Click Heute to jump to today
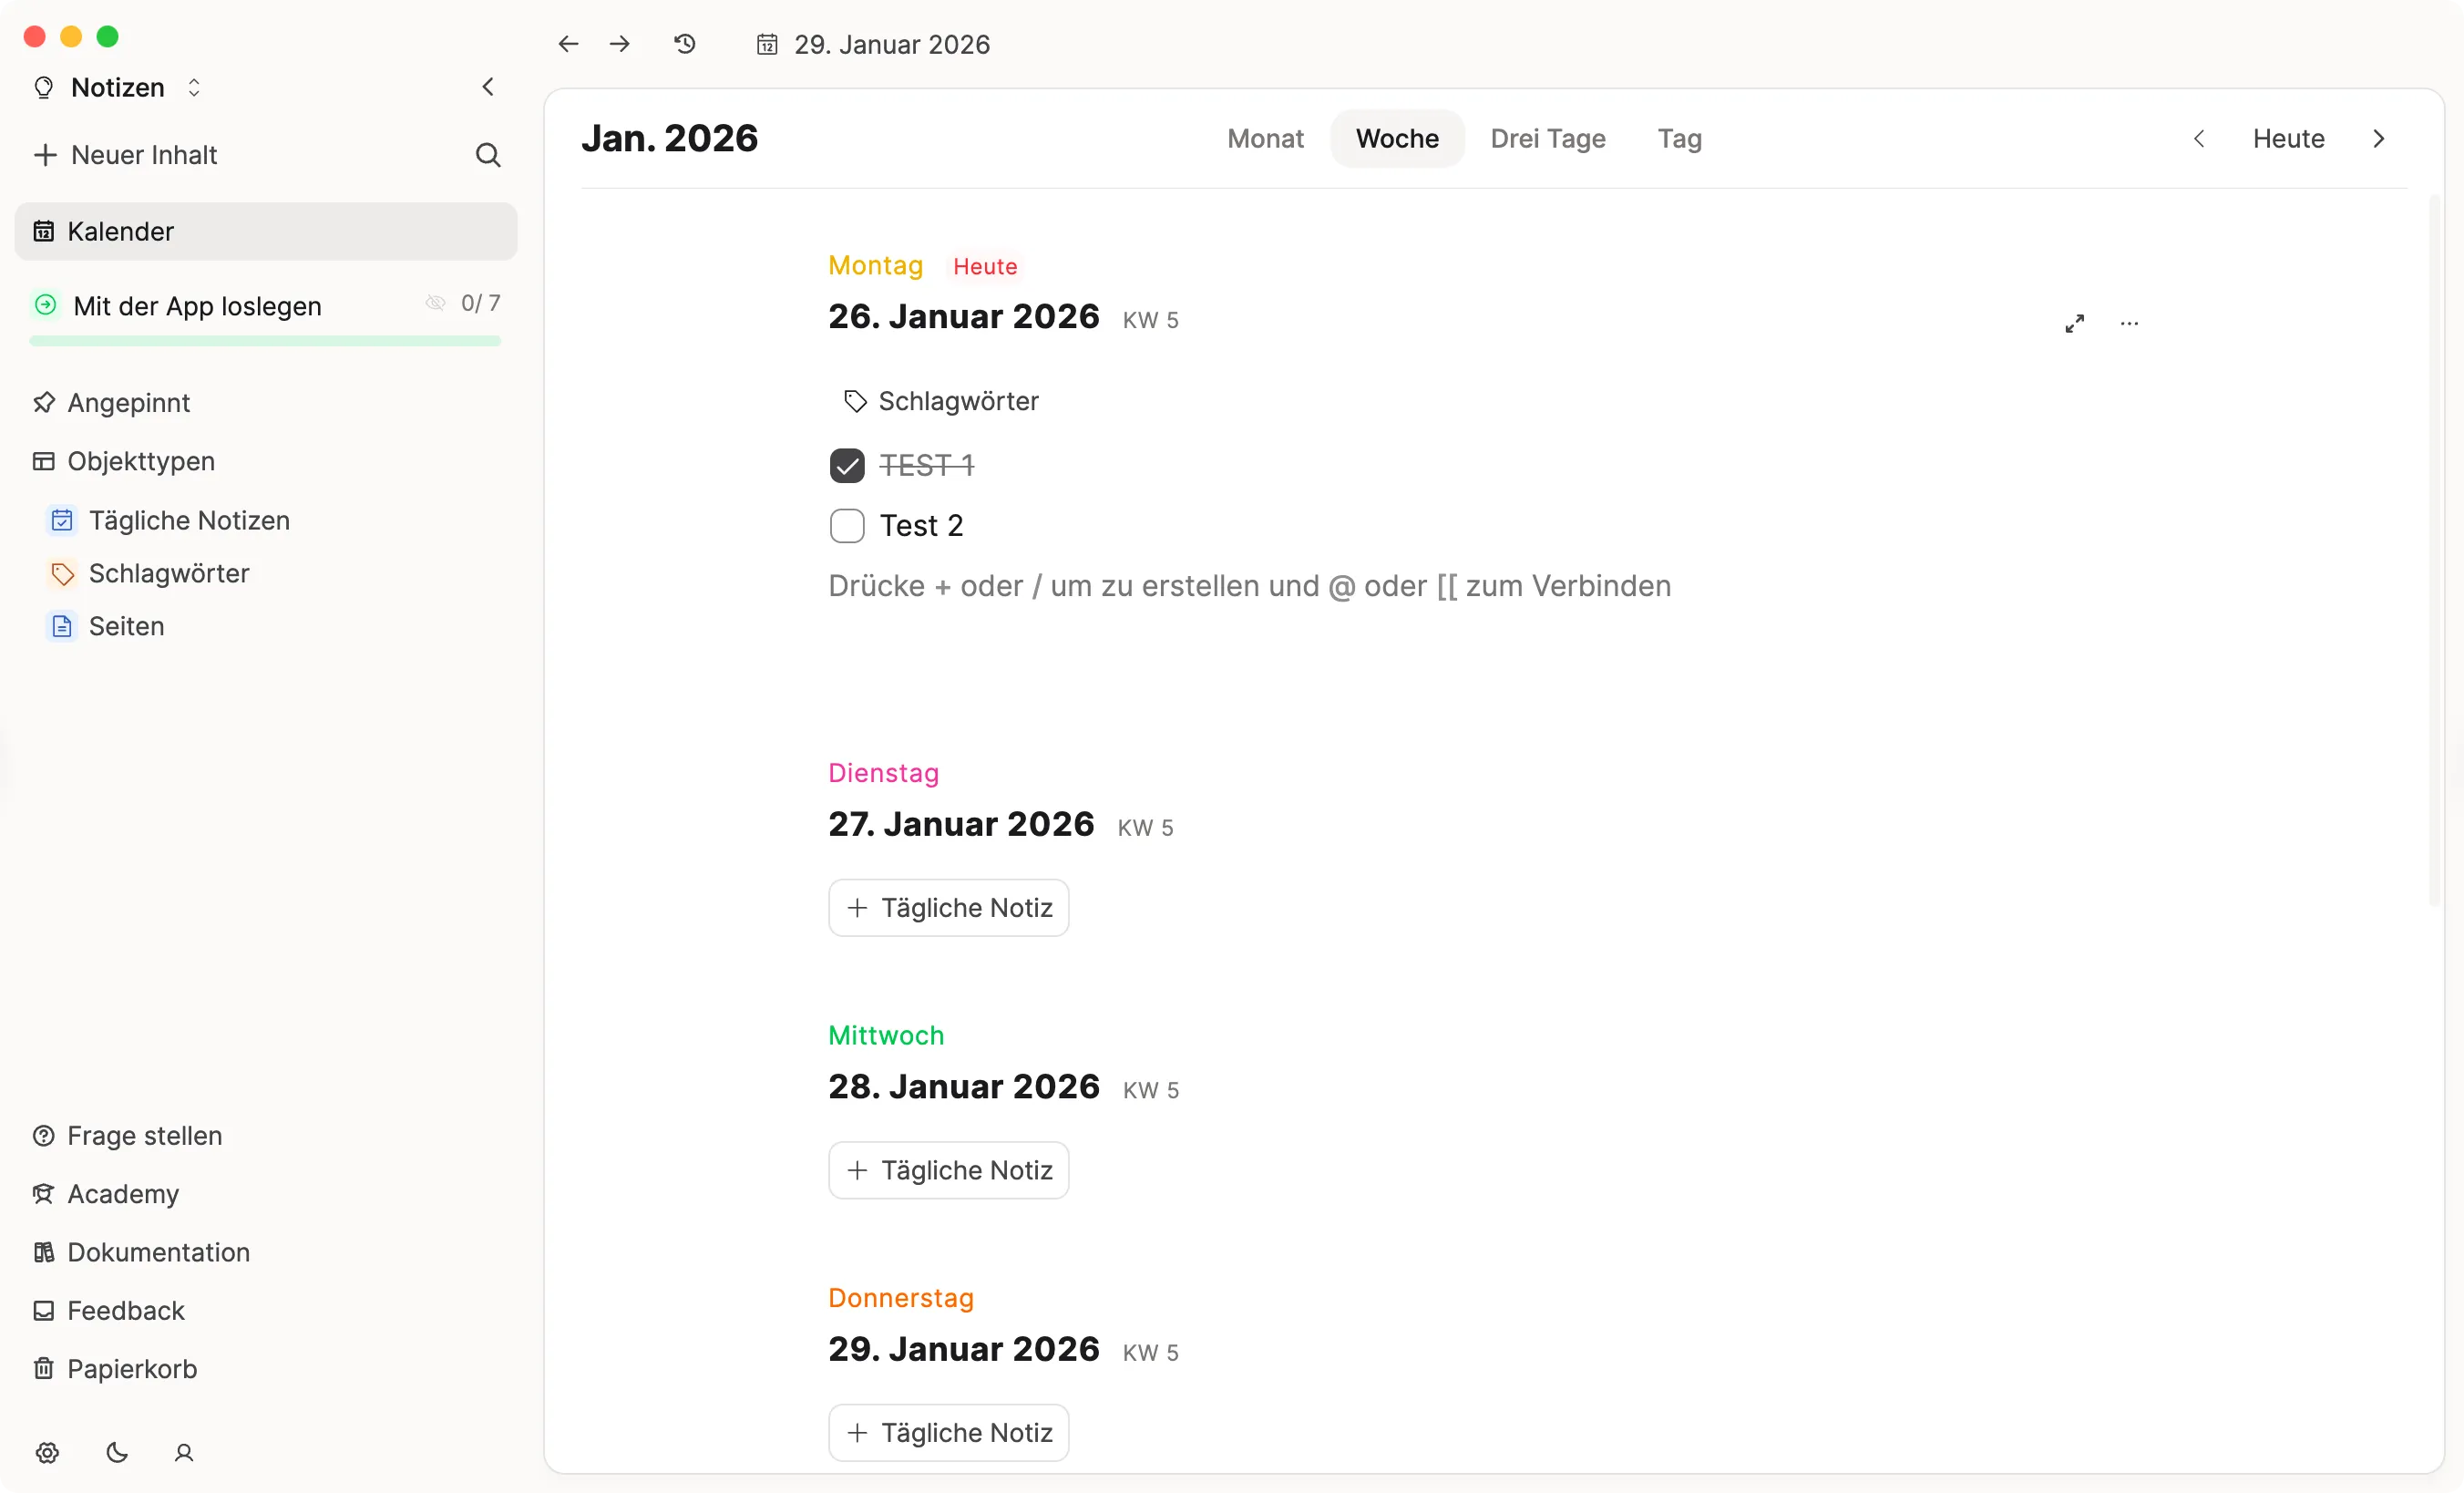 coord(2289,138)
